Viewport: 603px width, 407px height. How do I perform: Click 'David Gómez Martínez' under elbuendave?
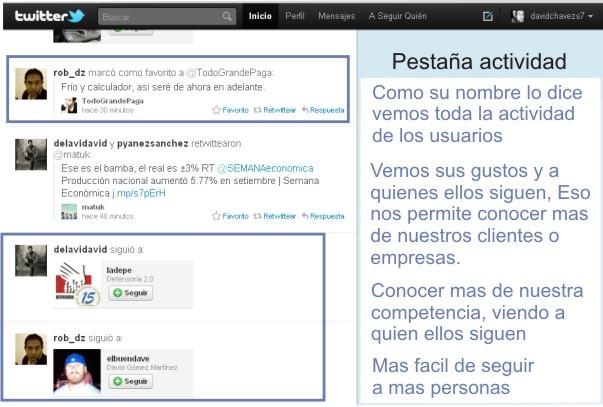tap(142, 368)
